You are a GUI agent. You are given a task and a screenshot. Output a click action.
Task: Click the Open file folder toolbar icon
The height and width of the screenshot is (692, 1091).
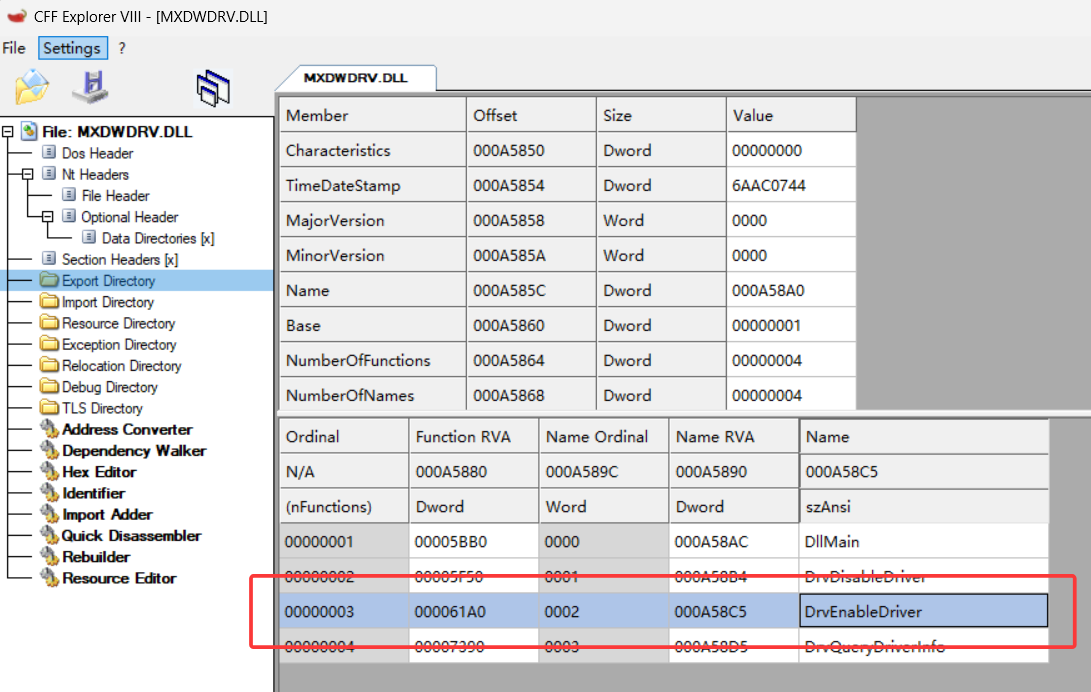coord(32,88)
